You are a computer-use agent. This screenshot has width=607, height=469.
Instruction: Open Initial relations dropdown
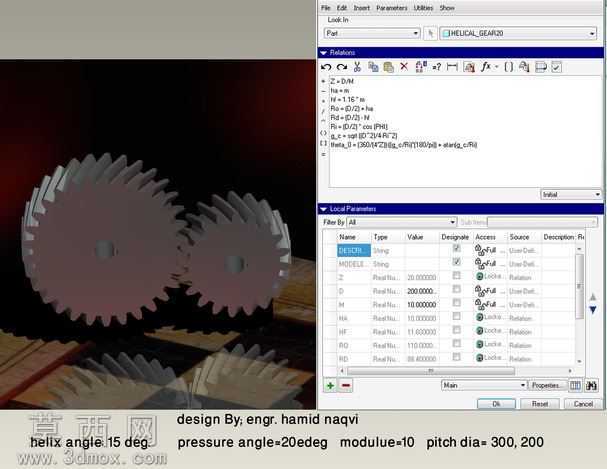(x=571, y=194)
